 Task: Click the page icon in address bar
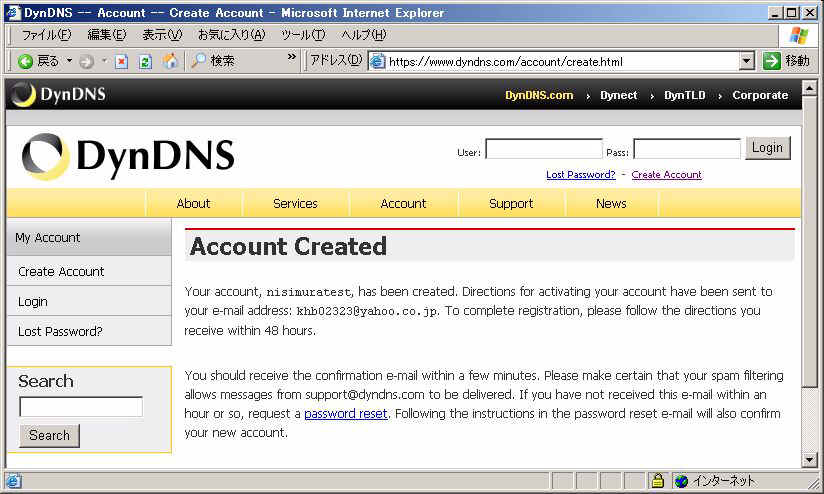[377, 61]
